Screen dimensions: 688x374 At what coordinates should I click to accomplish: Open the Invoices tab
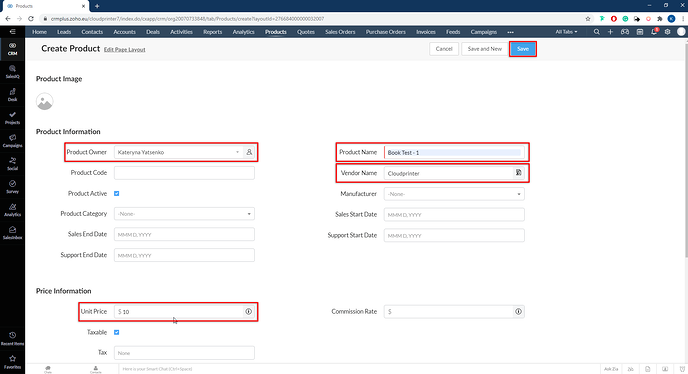[426, 32]
